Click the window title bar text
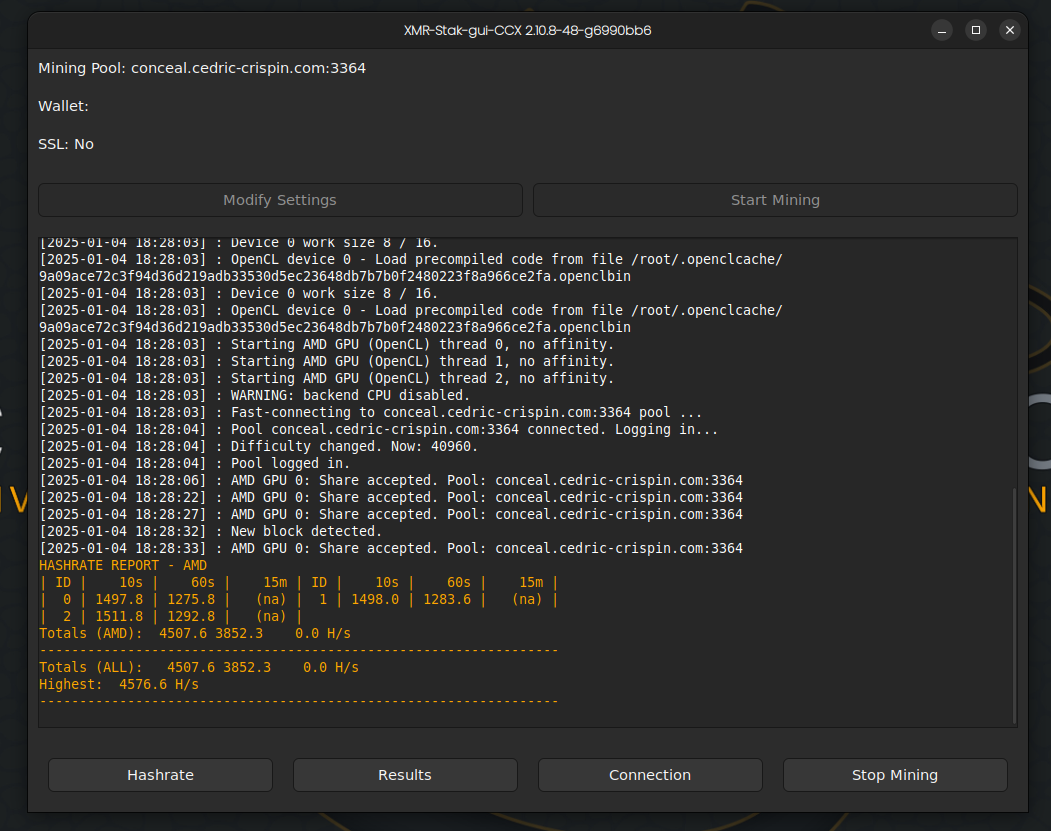 coord(527,30)
